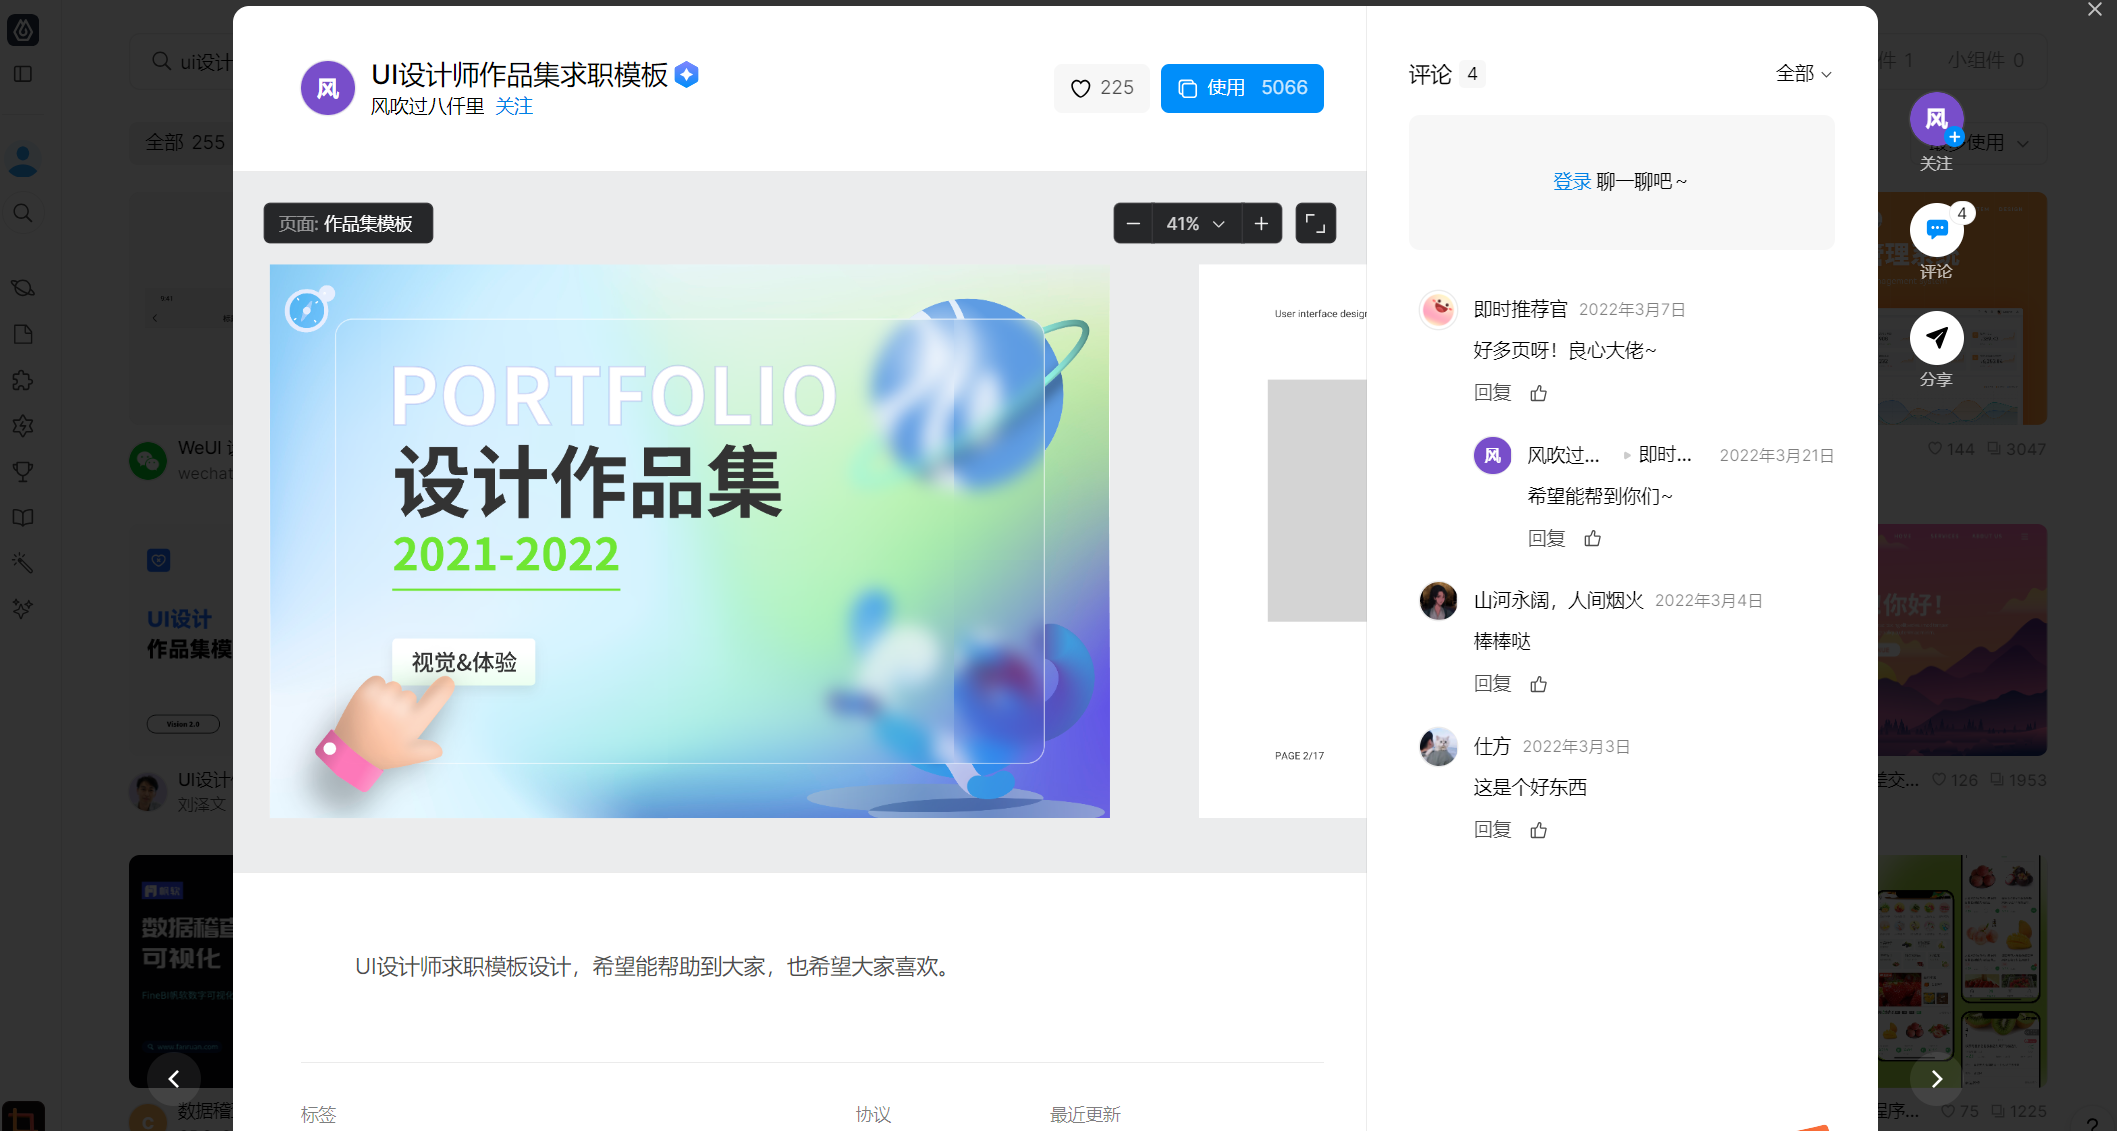Viewport: 2117px width, 1131px height.
Task: Click the blue 使用 5066 button
Action: (x=1242, y=88)
